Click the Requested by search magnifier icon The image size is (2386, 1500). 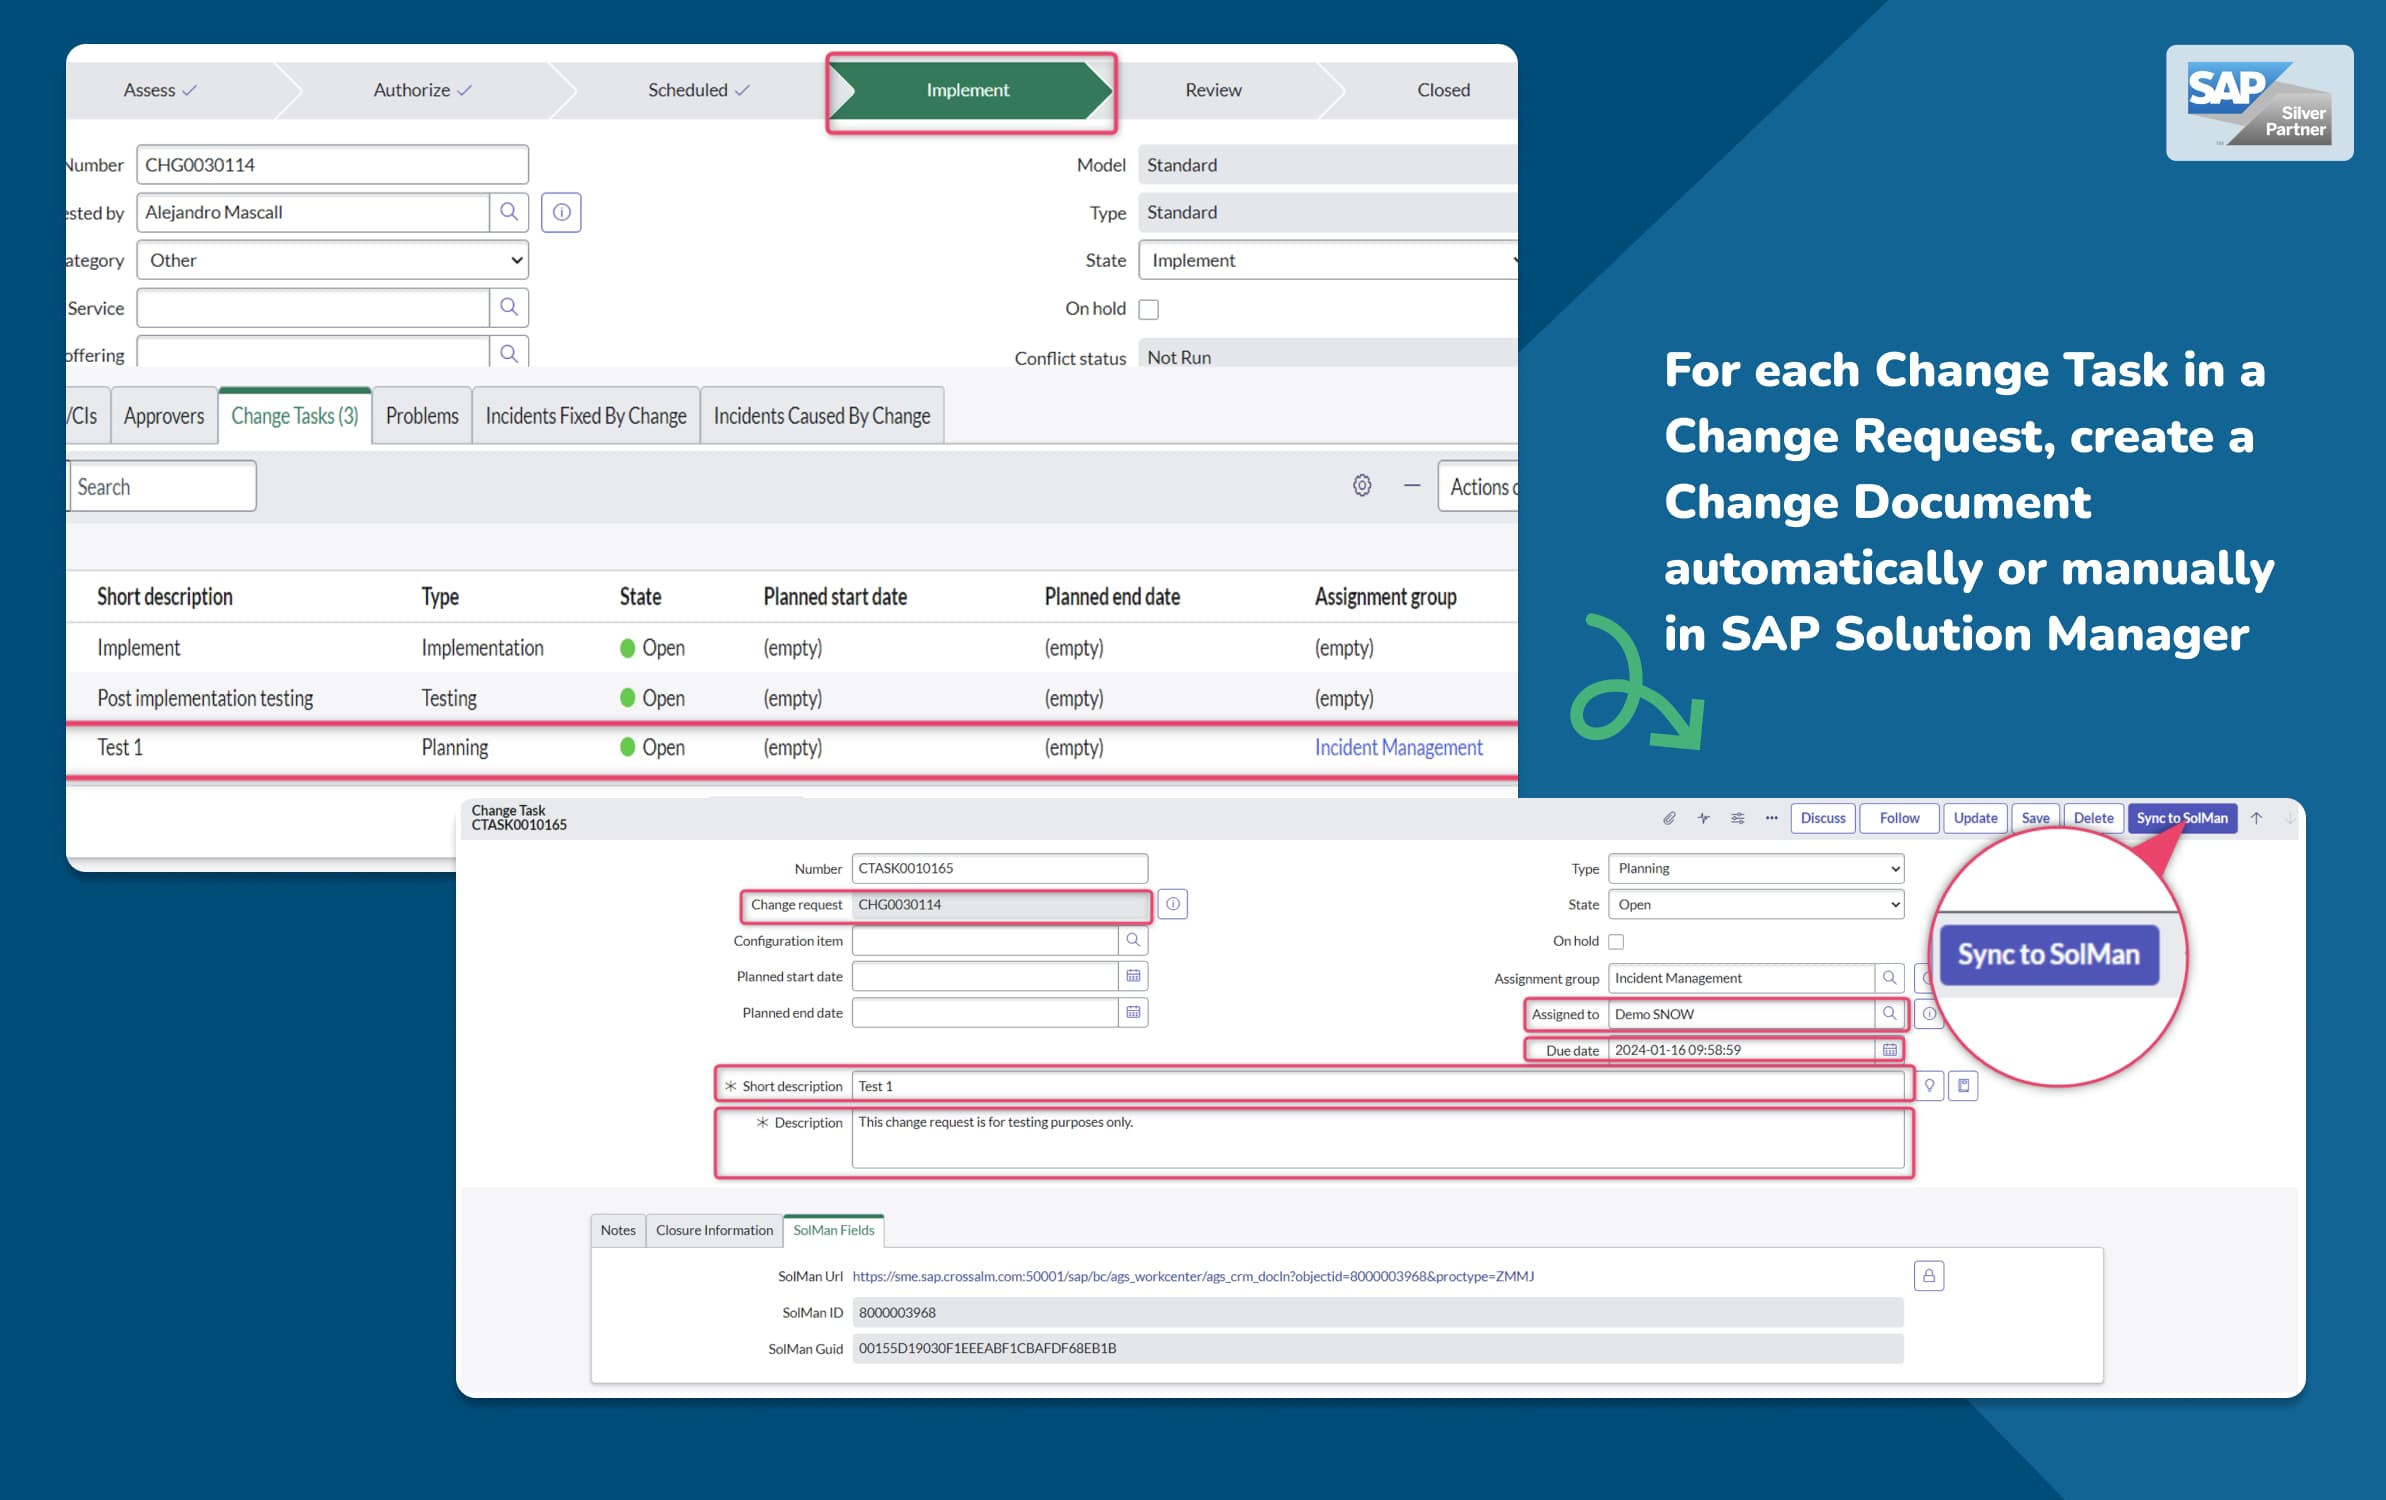pos(509,212)
